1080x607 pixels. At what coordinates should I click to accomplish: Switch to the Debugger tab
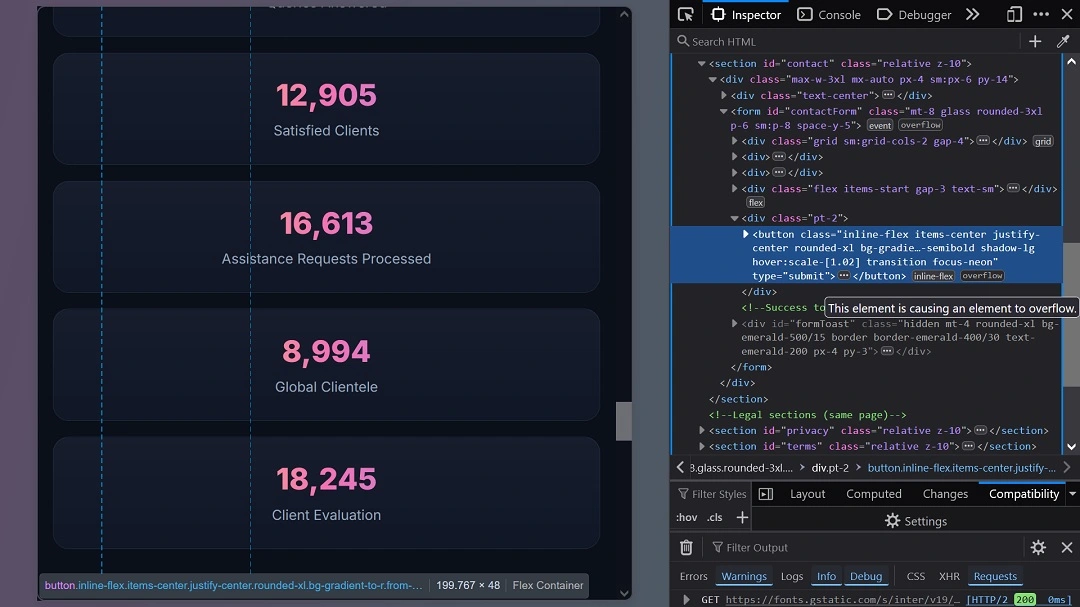[914, 14]
